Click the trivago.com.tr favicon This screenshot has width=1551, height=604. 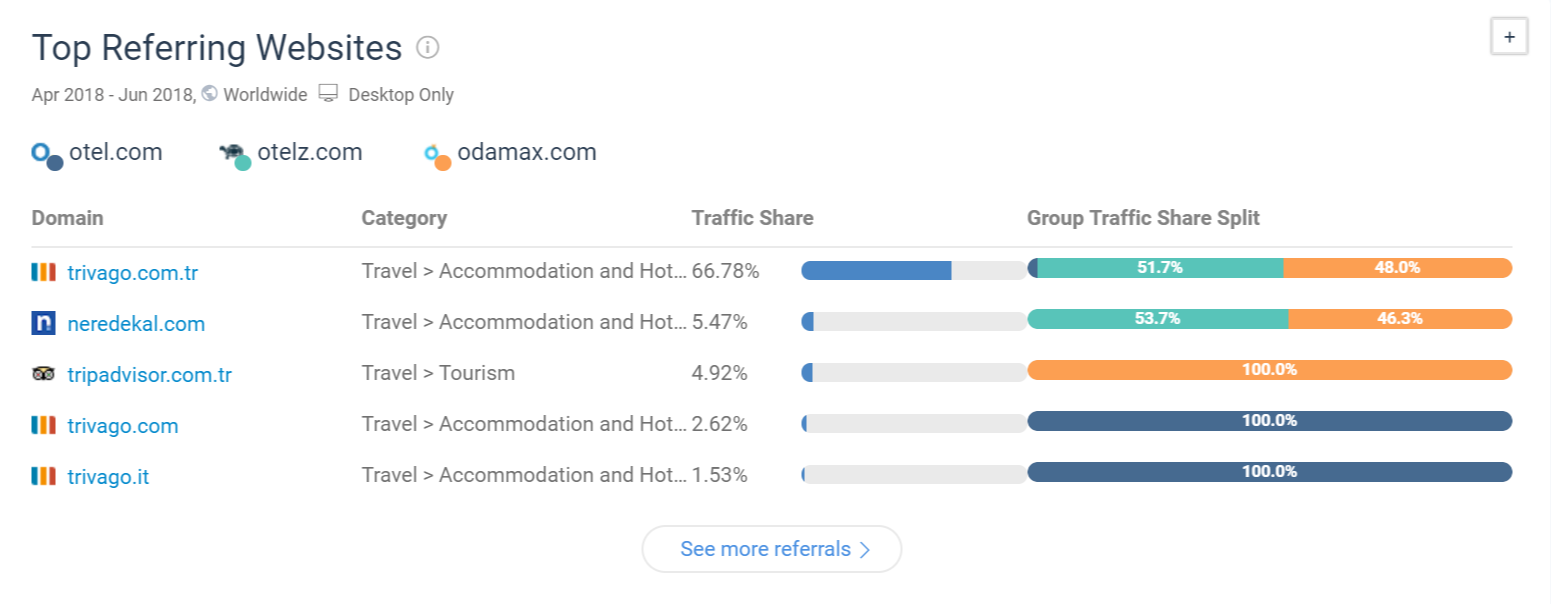(x=43, y=272)
